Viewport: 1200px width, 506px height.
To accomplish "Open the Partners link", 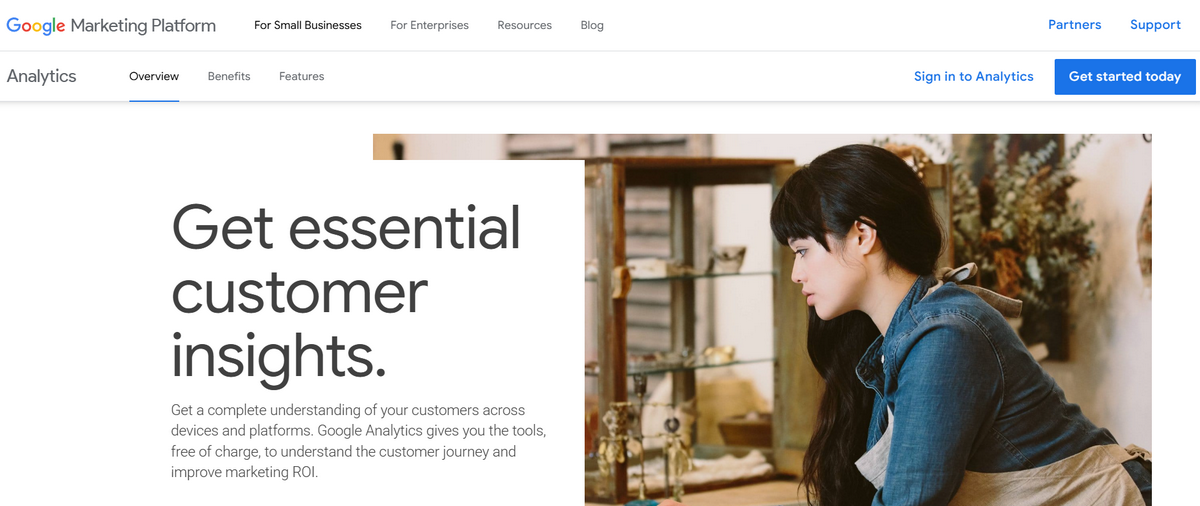I will click(1074, 25).
